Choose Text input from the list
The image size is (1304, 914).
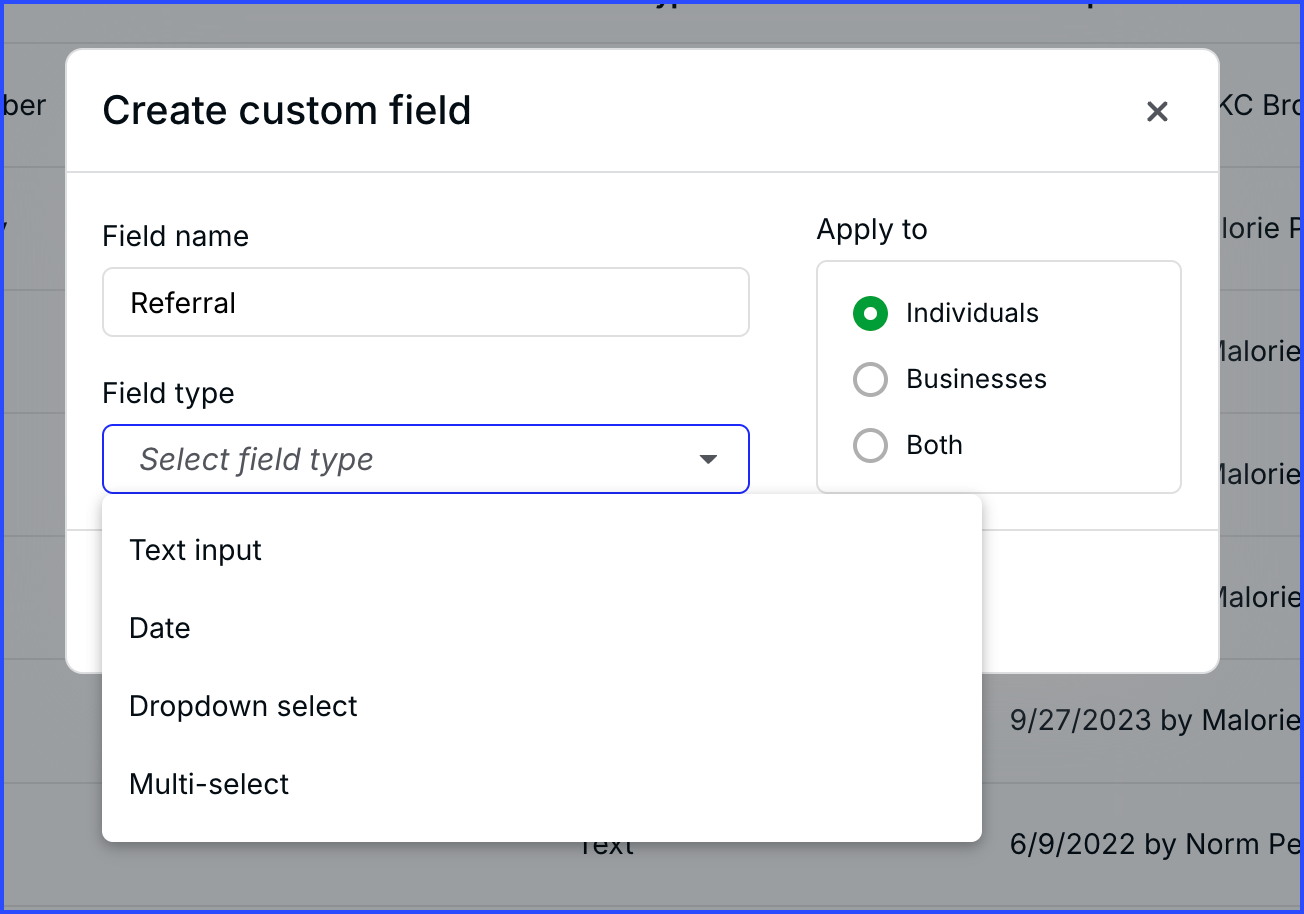pos(196,550)
